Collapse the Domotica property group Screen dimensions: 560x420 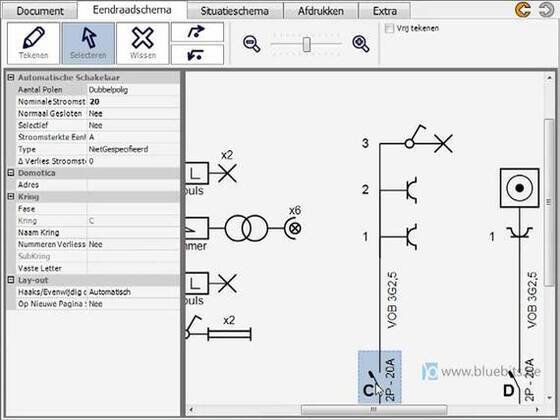click(11, 173)
